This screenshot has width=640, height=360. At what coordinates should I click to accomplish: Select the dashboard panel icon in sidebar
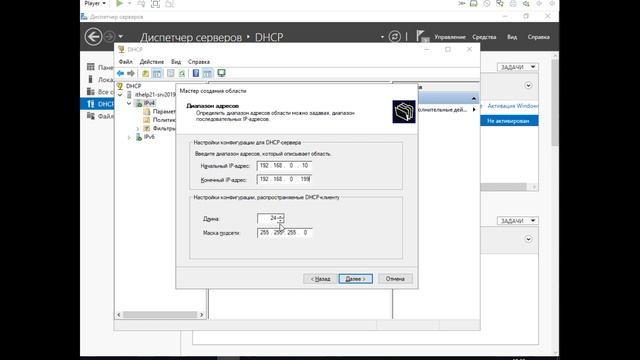[x=91, y=67]
